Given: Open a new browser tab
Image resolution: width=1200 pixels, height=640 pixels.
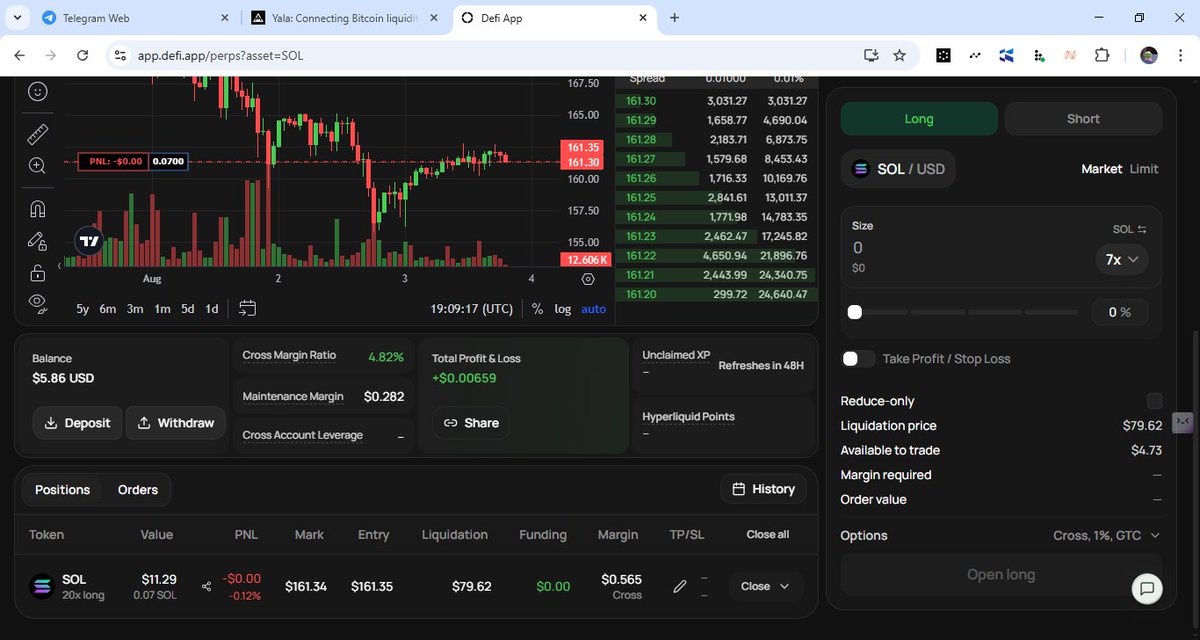Looking at the screenshot, I should pyautogui.click(x=675, y=18).
